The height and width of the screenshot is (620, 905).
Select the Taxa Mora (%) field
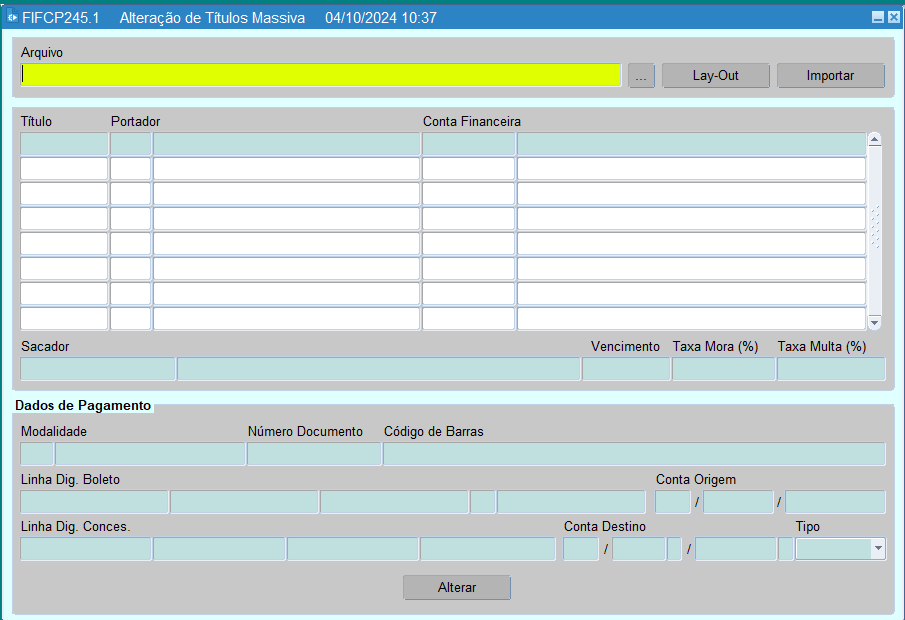click(x=723, y=369)
